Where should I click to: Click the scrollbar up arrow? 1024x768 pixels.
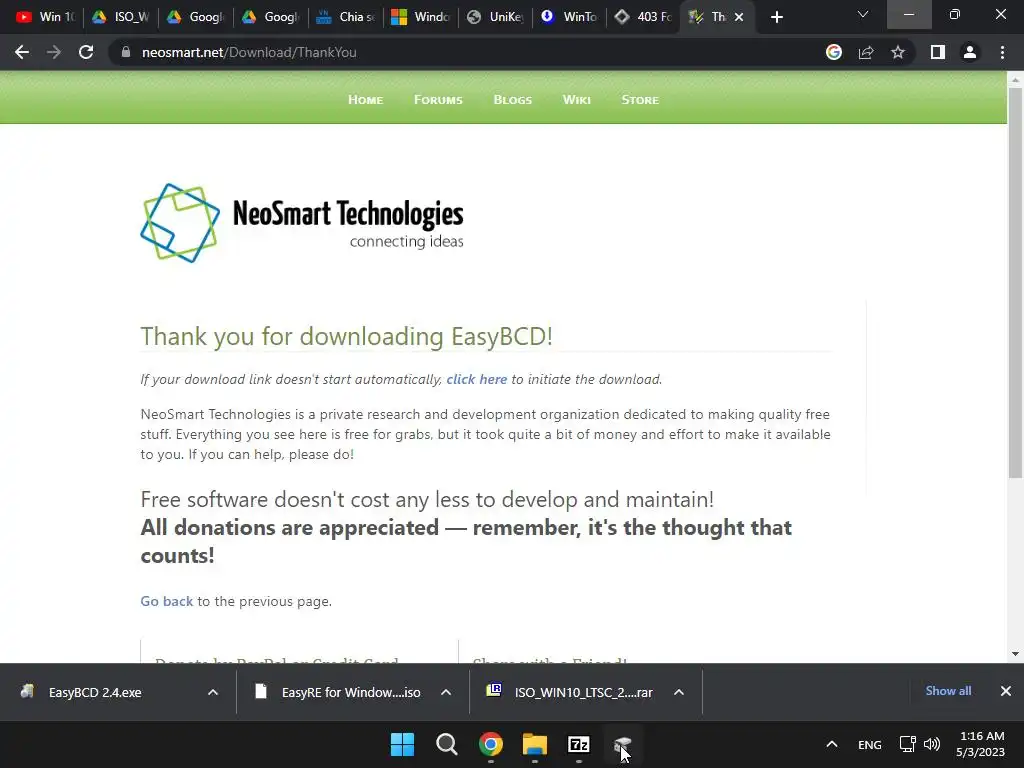(x=1015, y=80)
